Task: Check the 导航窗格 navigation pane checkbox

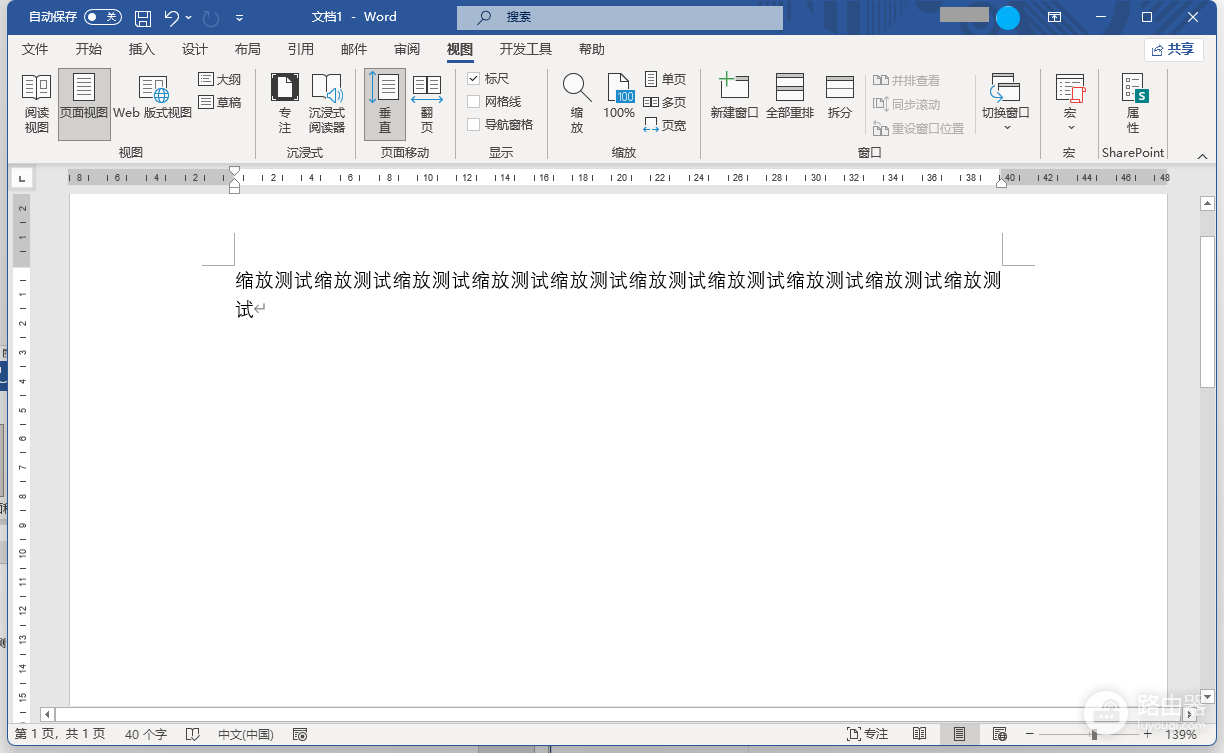Action: pos(474,124)
